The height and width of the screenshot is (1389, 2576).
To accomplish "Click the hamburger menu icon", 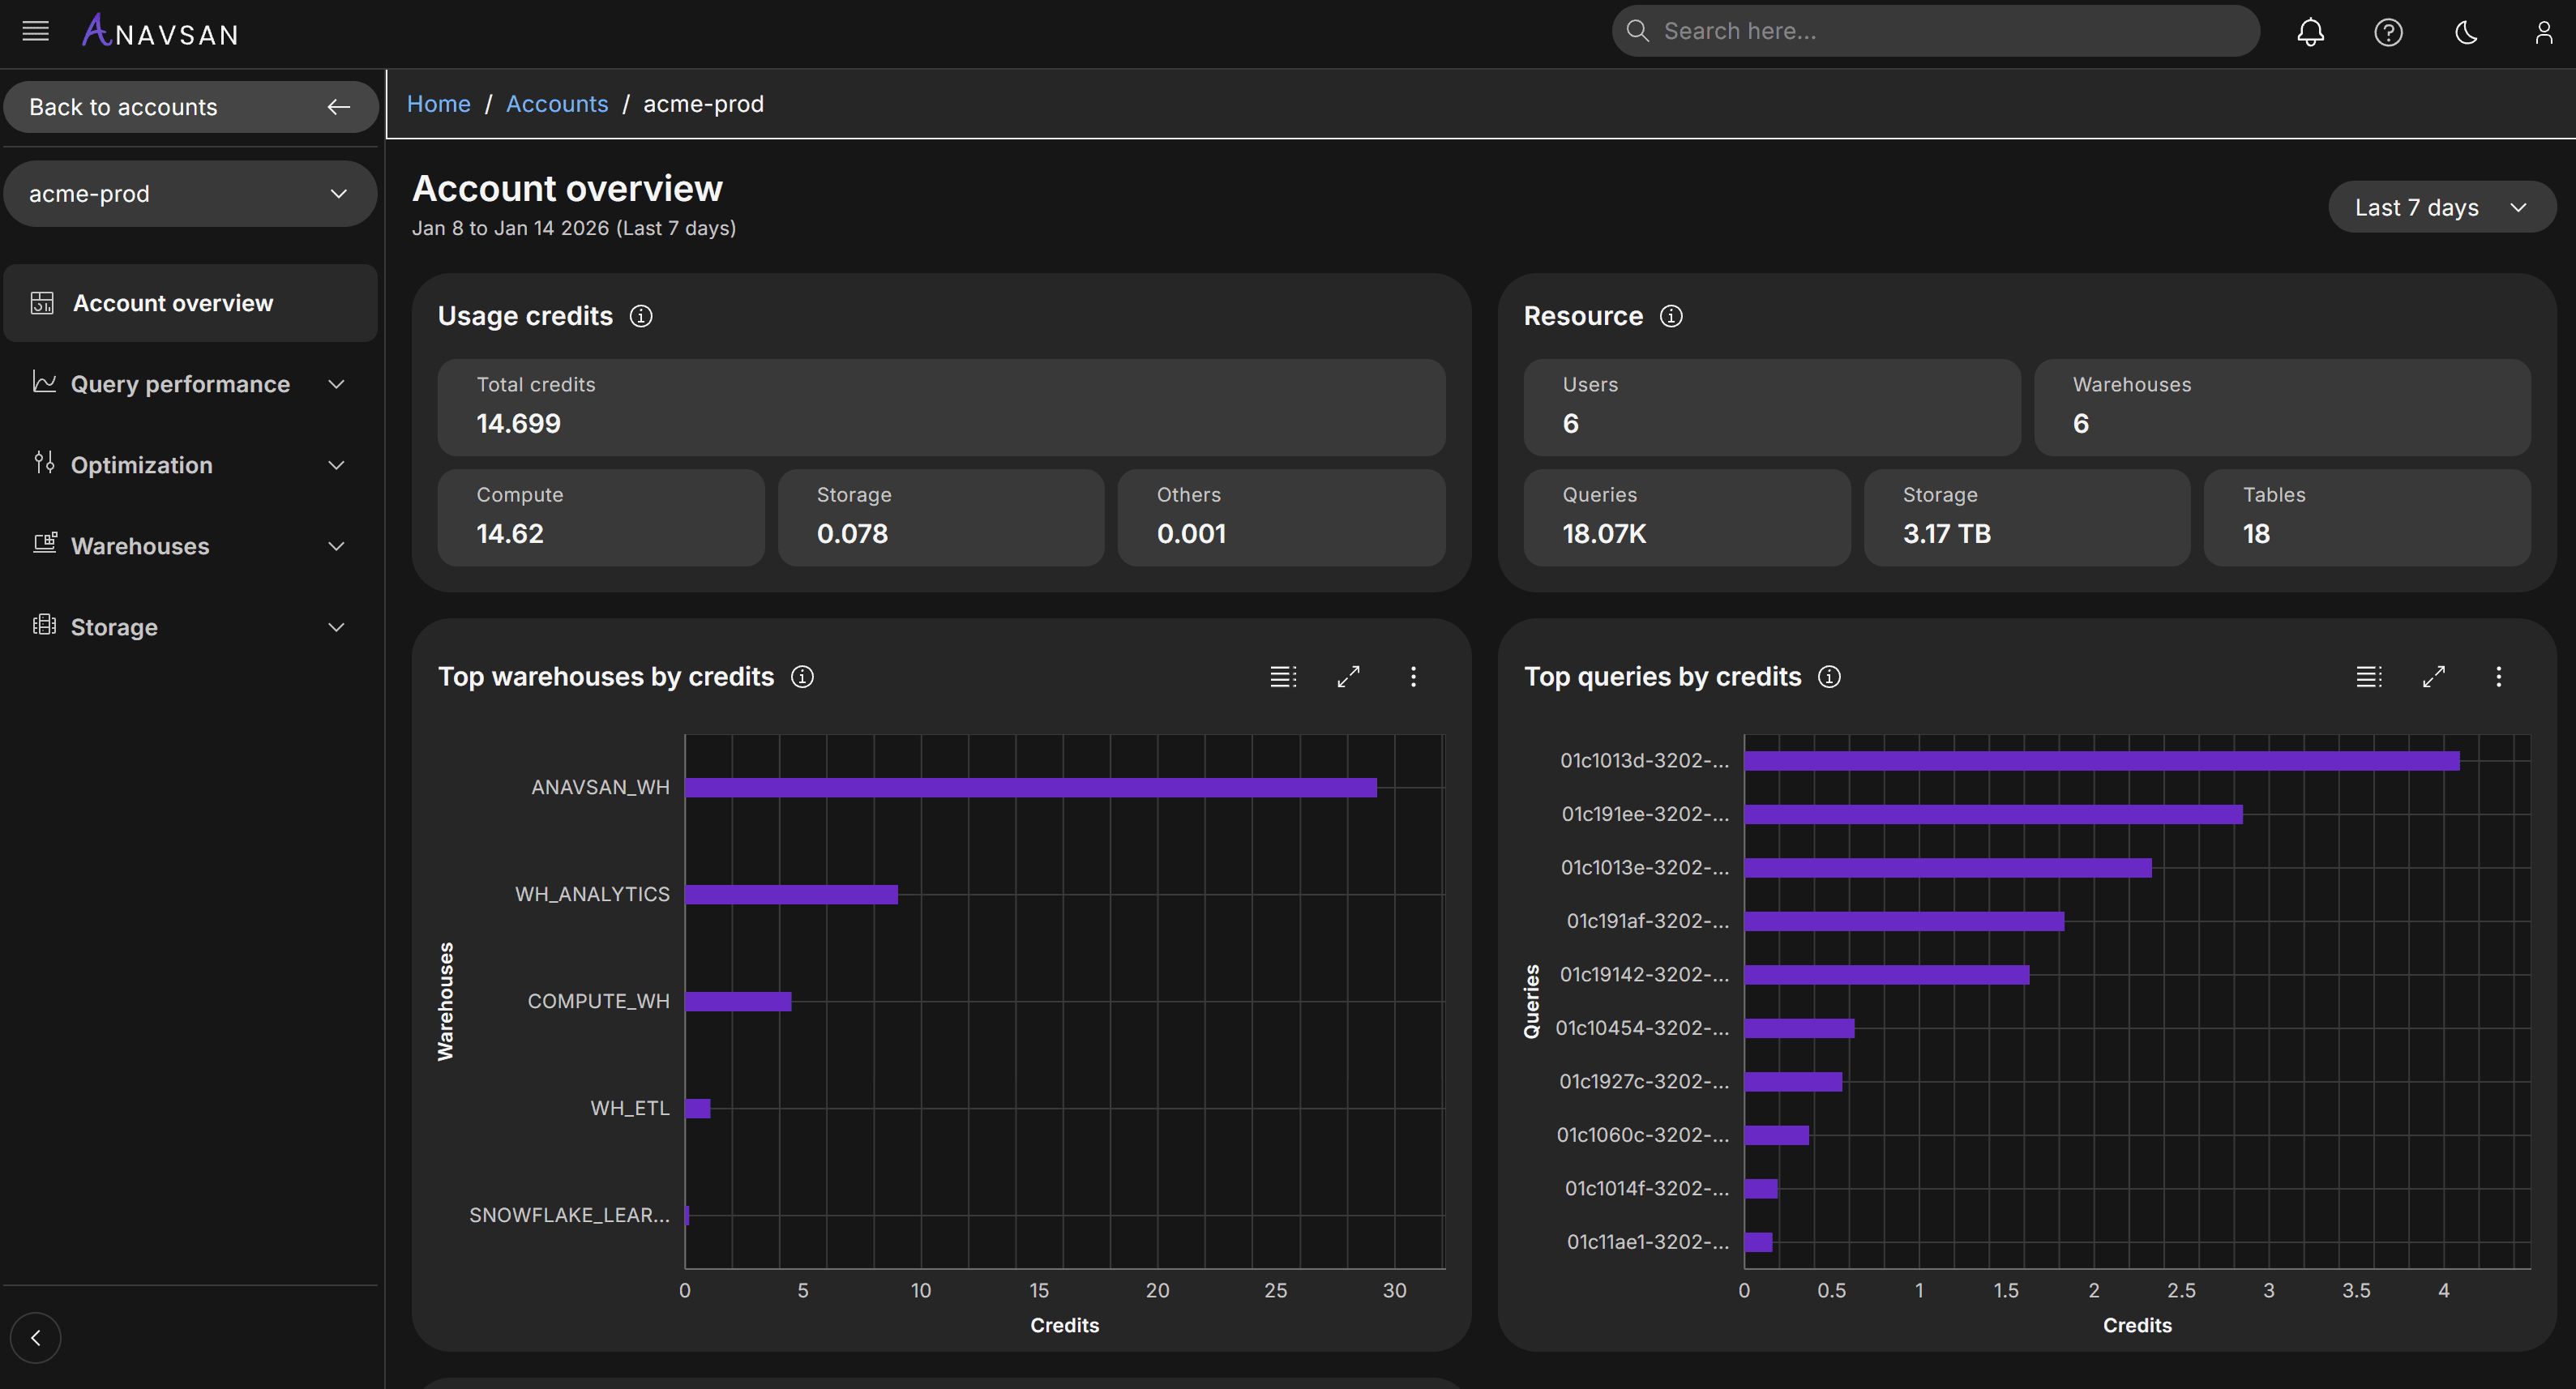I will tap(36, 31).
